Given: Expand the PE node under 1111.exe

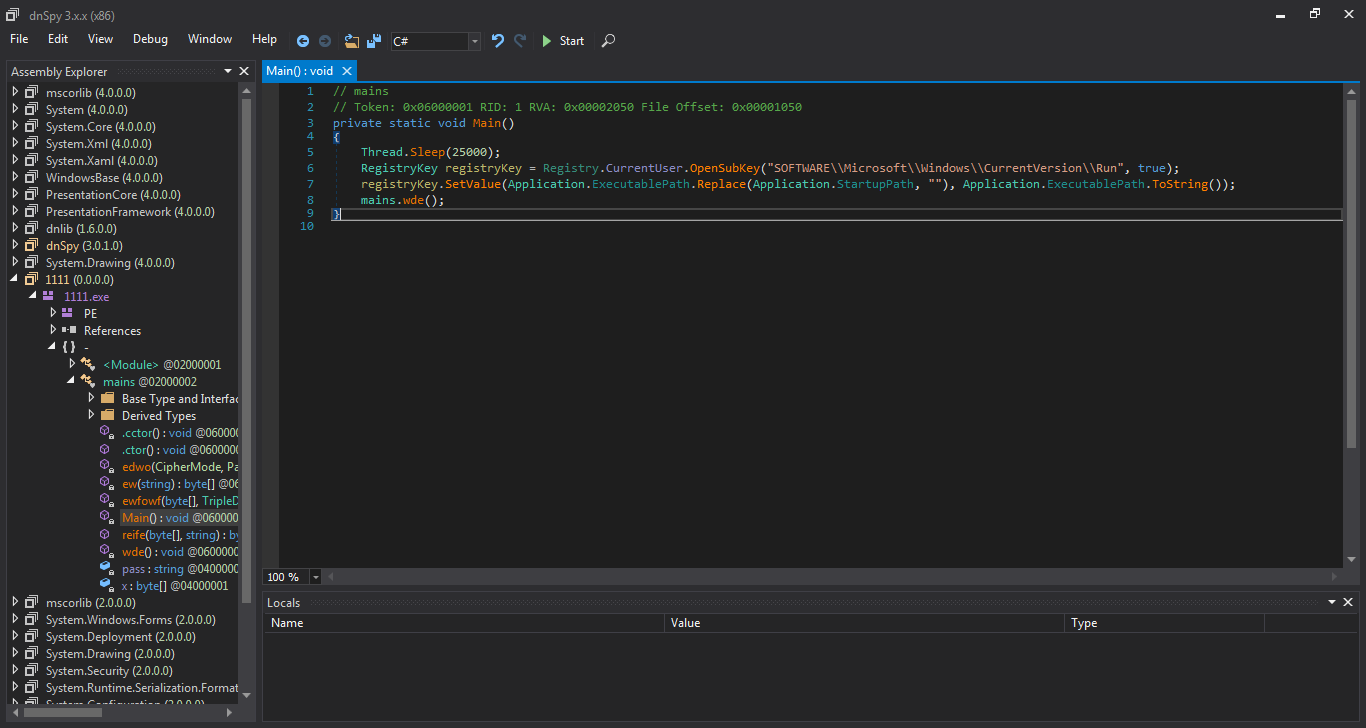Looking at the screenshot, I should (54, 313).
